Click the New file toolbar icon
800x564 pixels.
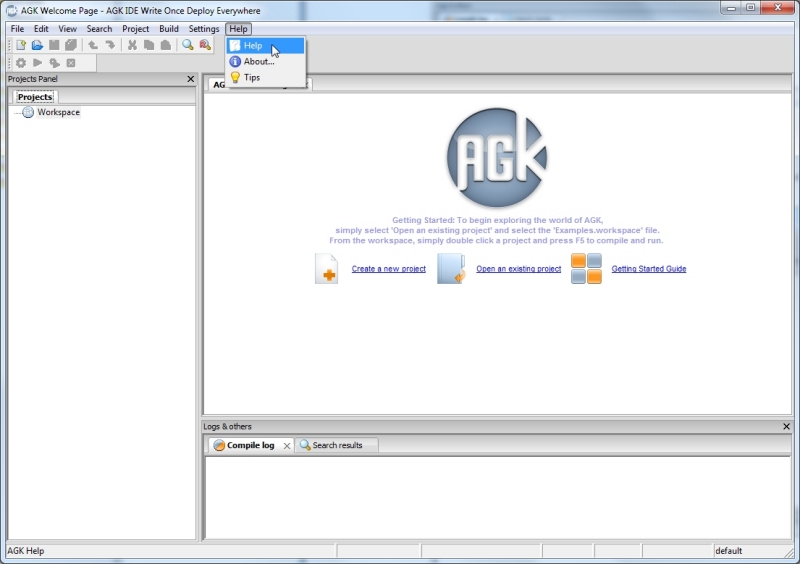[x=21, y=45]
